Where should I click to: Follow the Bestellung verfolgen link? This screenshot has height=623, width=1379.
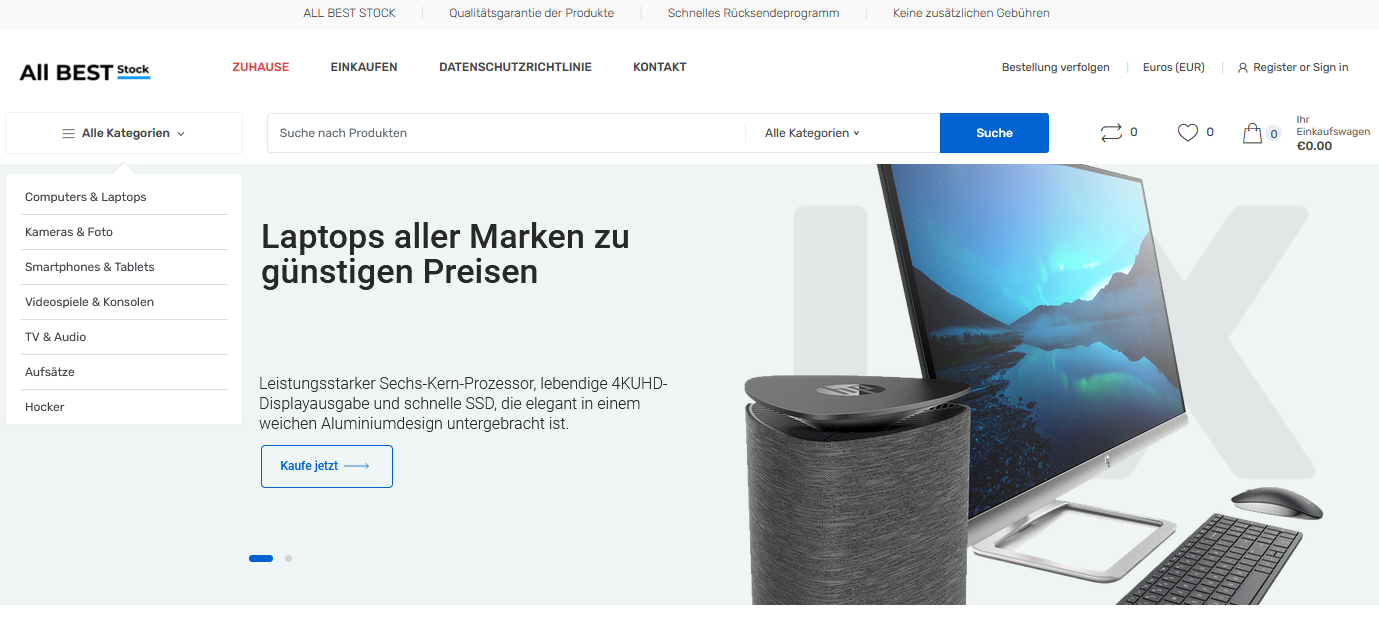click(x=1056, y=68)
